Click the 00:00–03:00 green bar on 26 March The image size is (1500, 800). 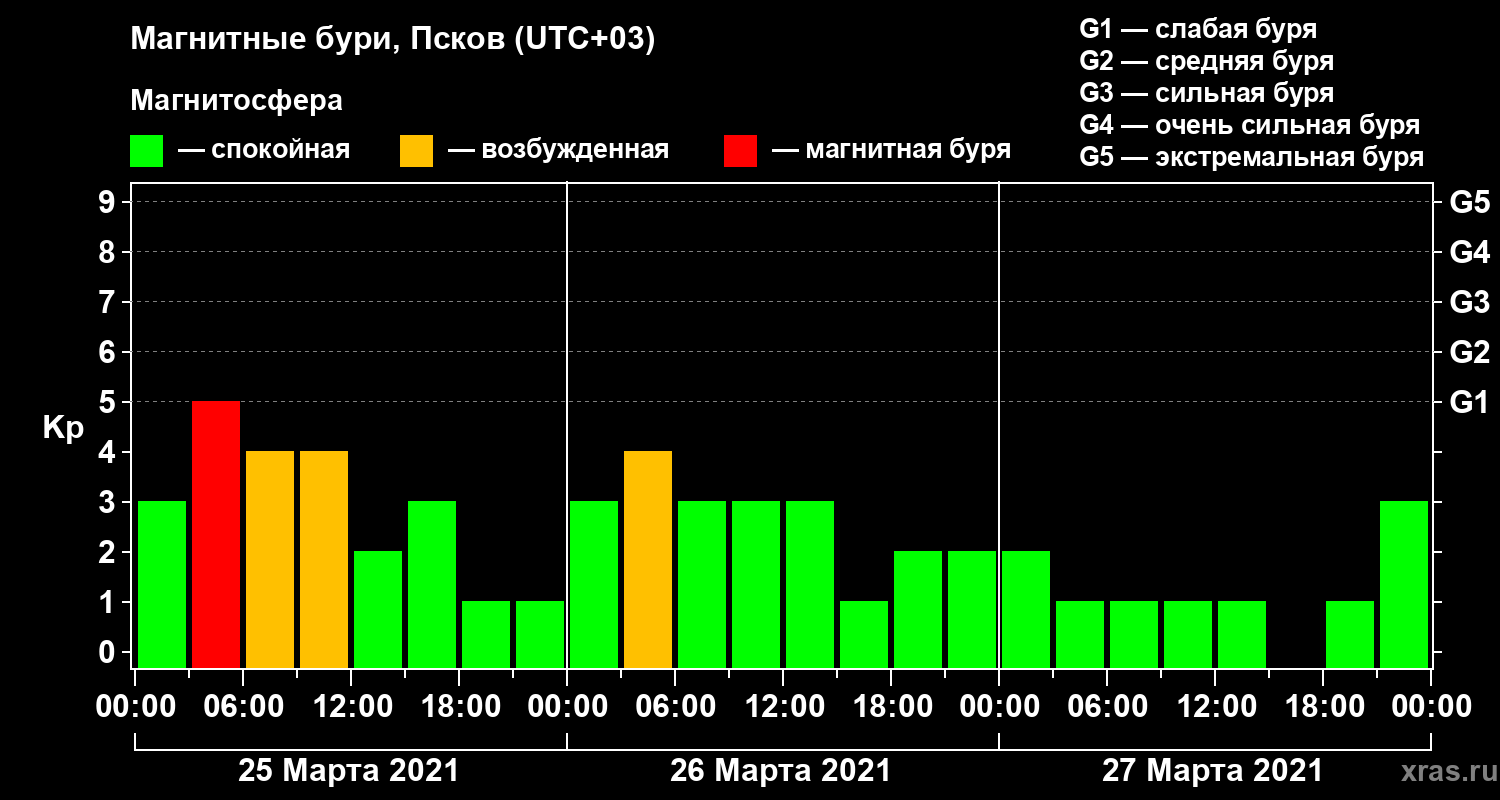[x=594, y=584]
